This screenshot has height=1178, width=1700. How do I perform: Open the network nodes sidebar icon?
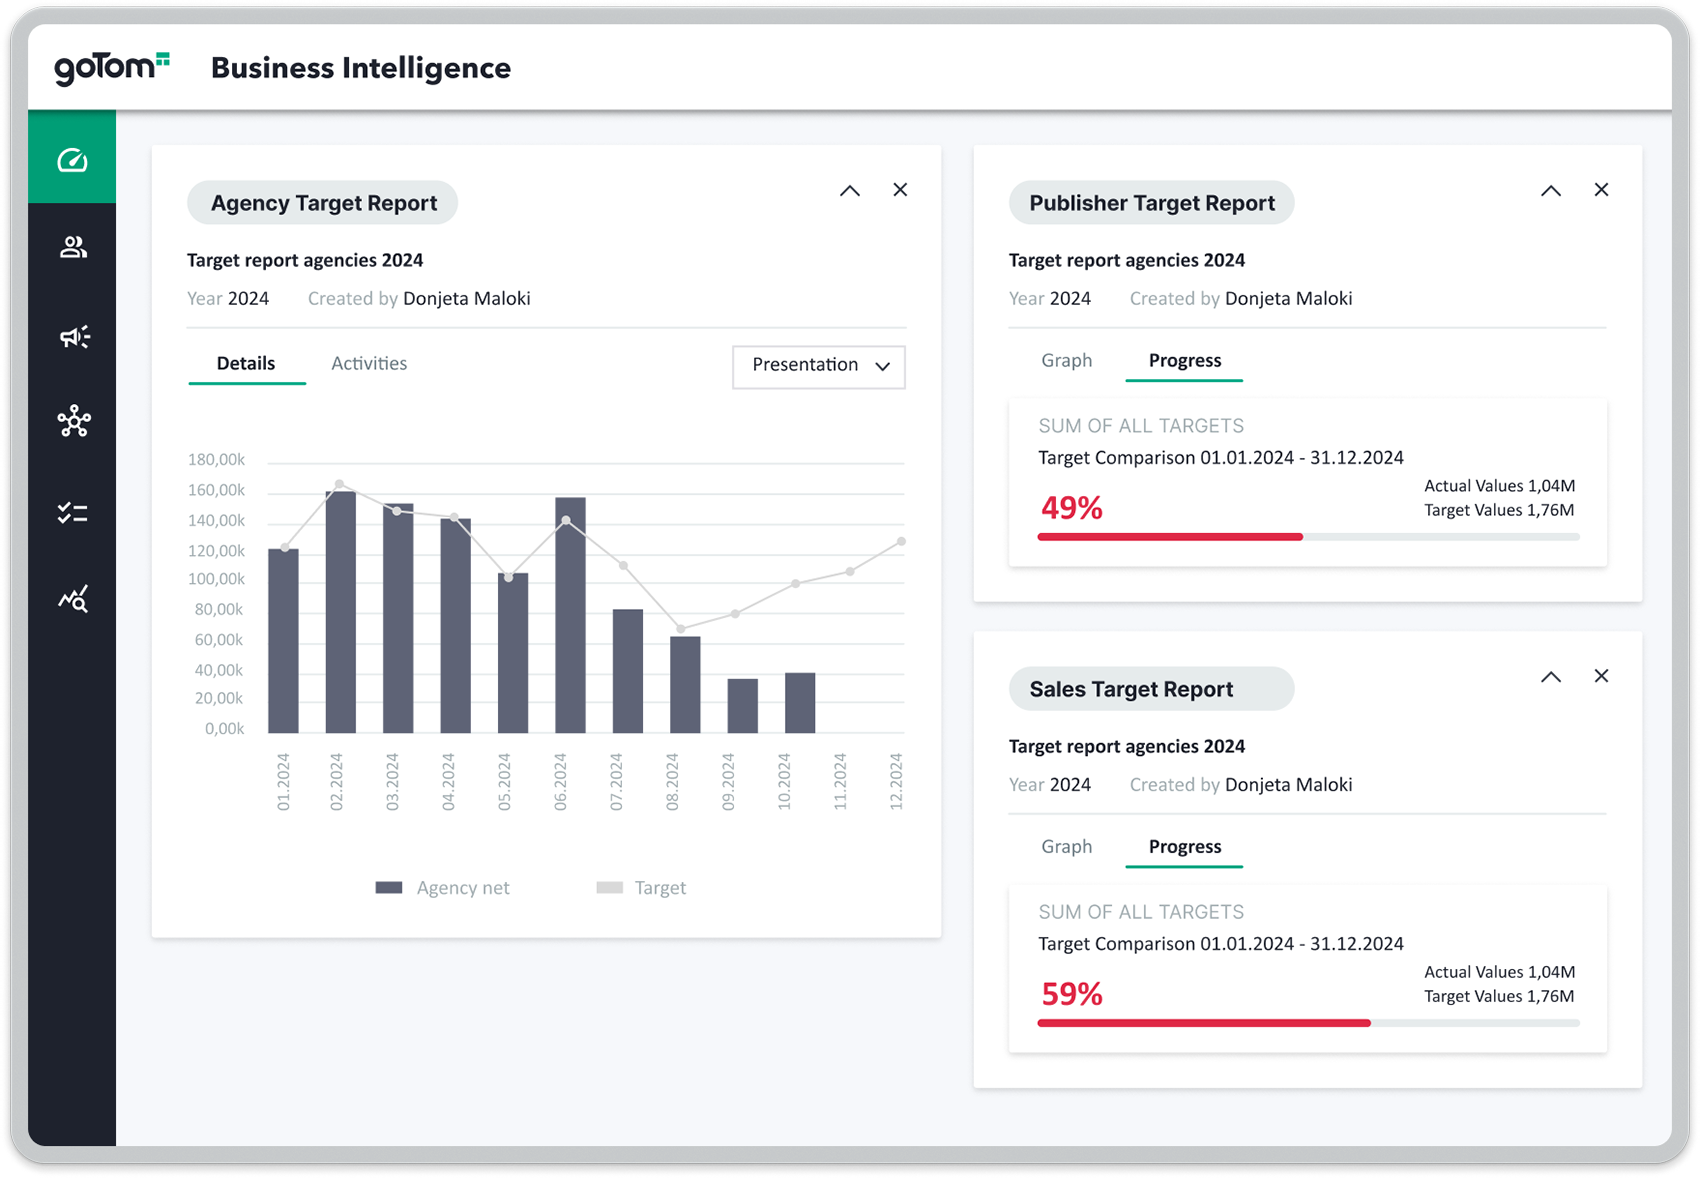pyautogui.click(x=73, y=422)
